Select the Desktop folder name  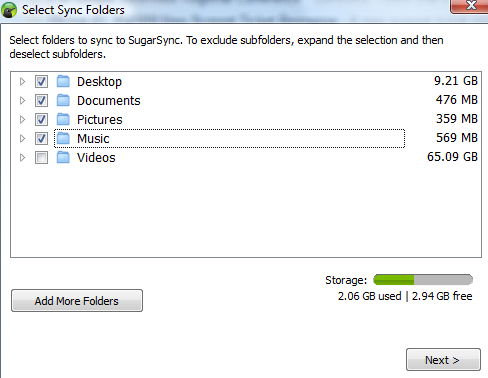(99, 82)
